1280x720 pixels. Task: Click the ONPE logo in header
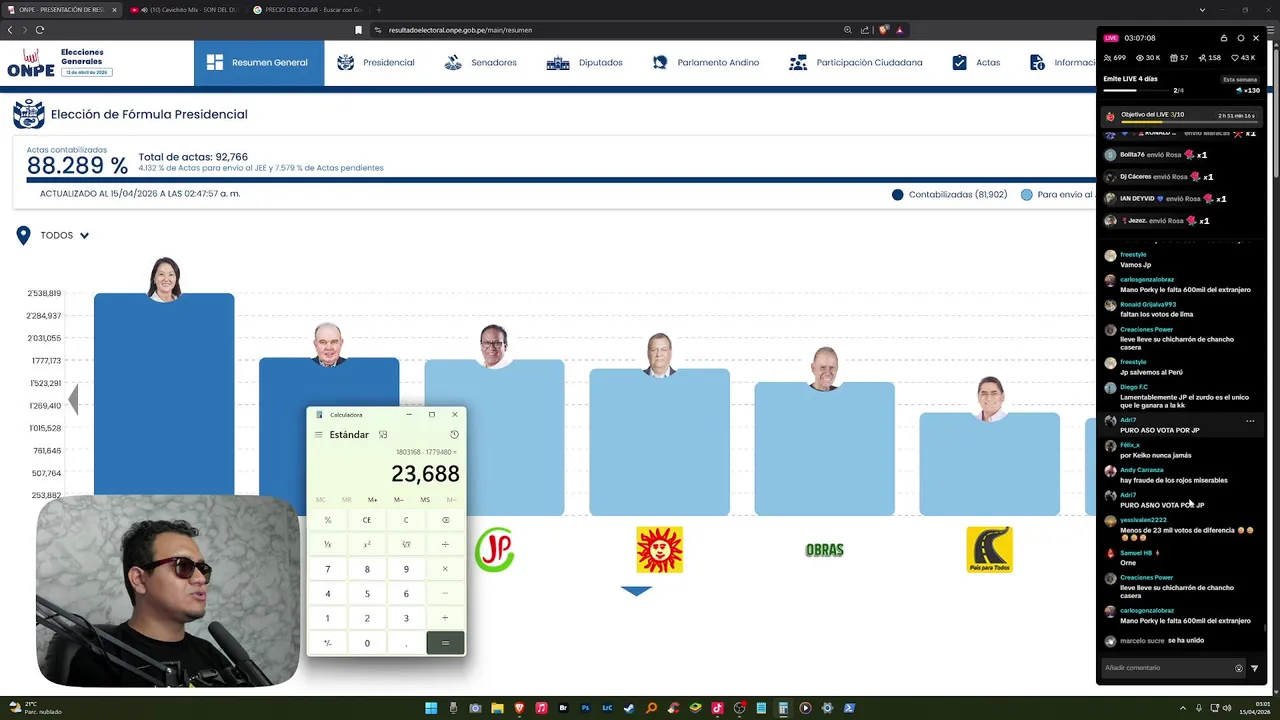click(31, 63)
